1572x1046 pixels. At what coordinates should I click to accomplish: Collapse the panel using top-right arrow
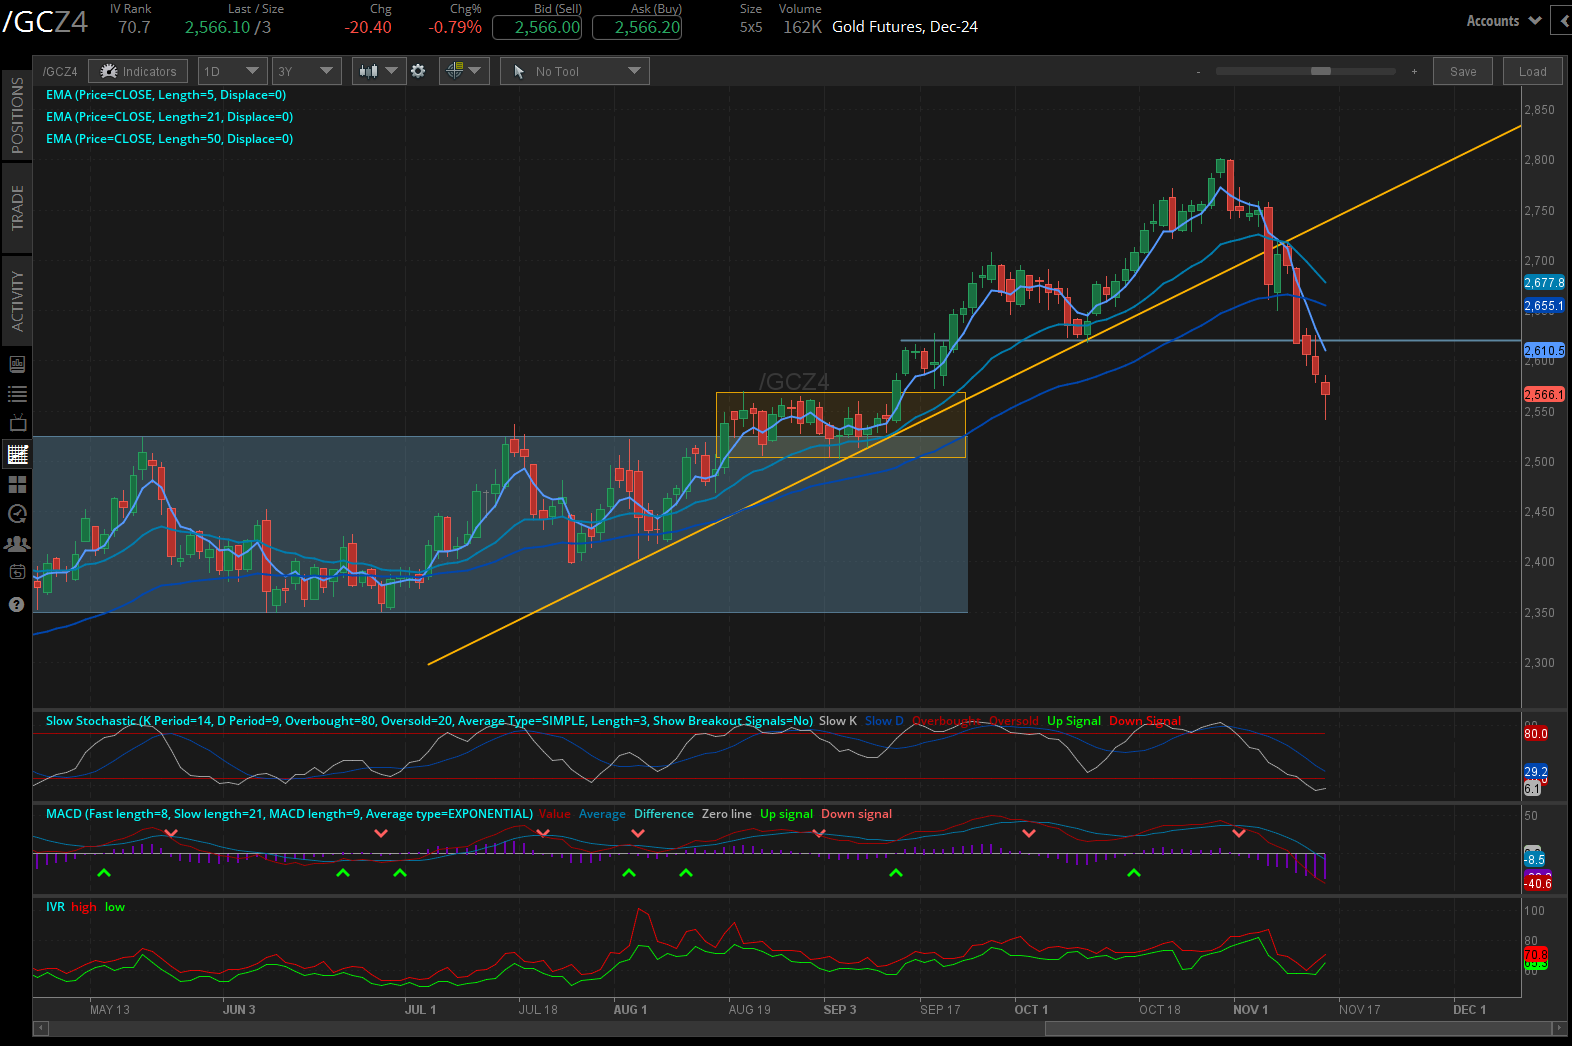click(x=1563, y=20)
